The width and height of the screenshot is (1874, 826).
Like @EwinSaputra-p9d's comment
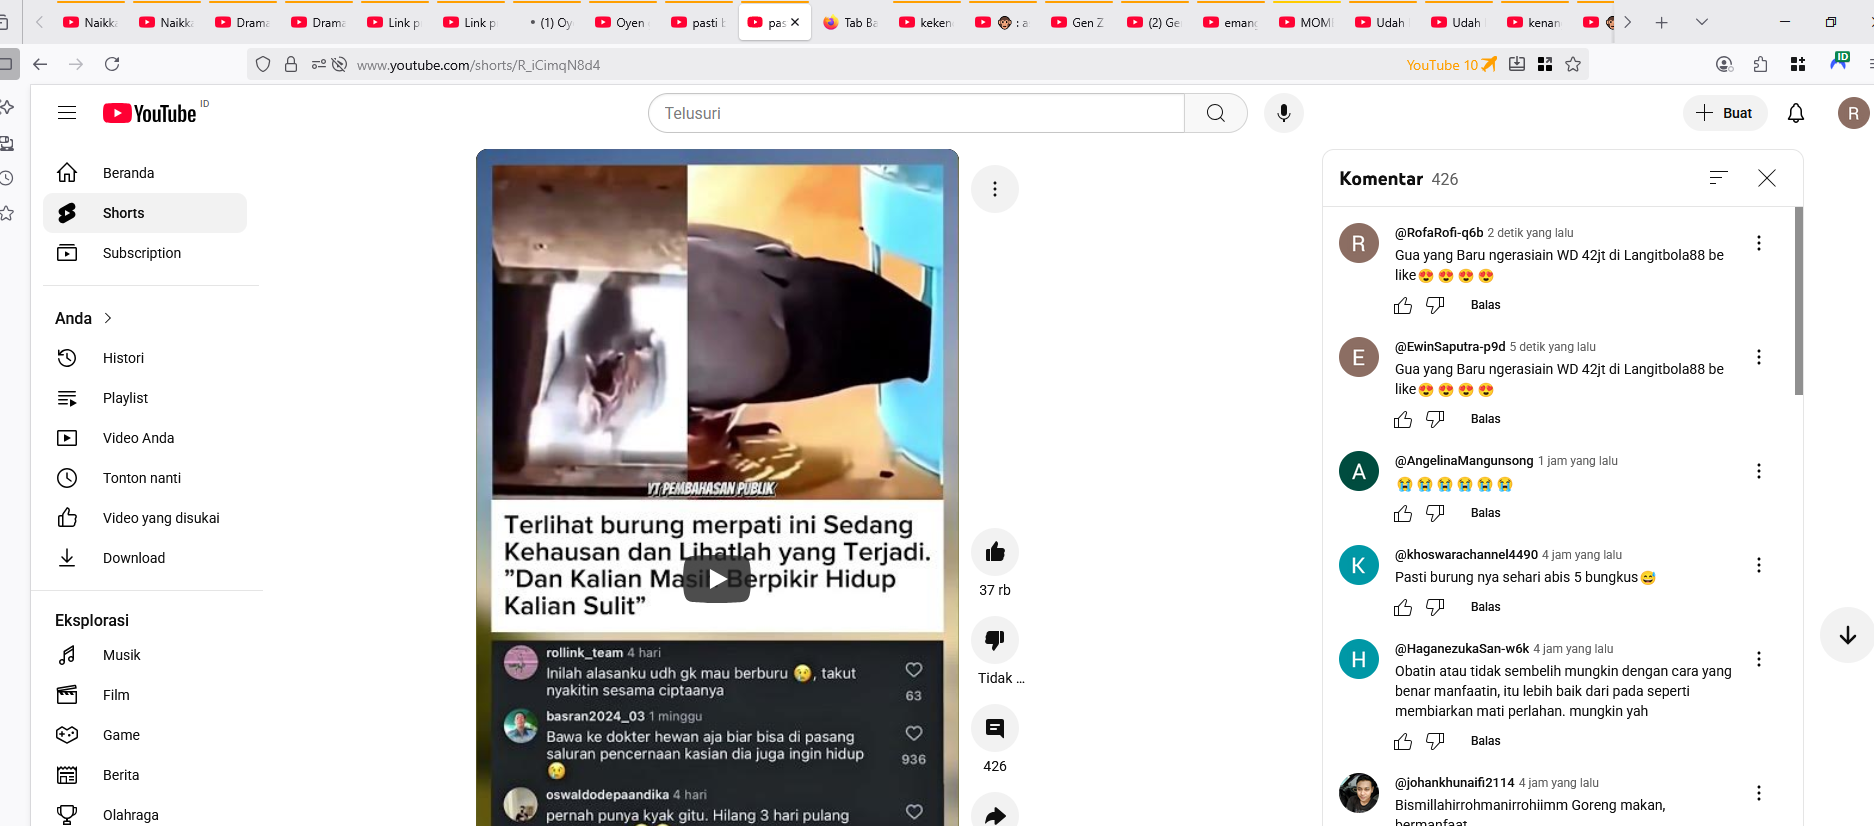tap(1403, 419)
